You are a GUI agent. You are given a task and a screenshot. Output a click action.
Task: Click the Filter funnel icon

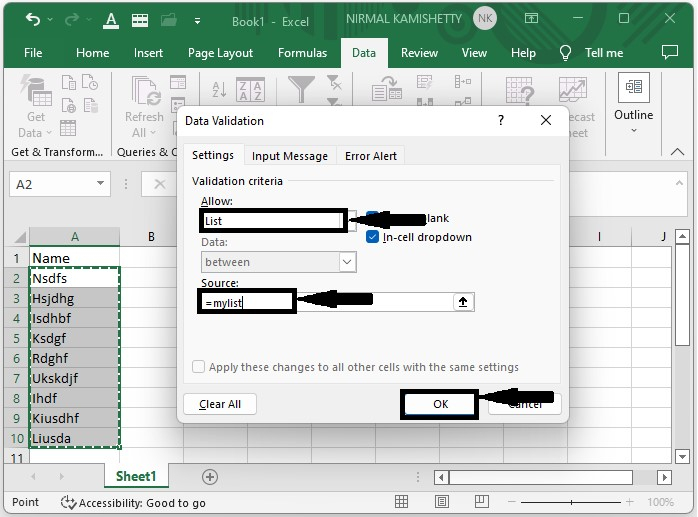click(x=300, y=90)
